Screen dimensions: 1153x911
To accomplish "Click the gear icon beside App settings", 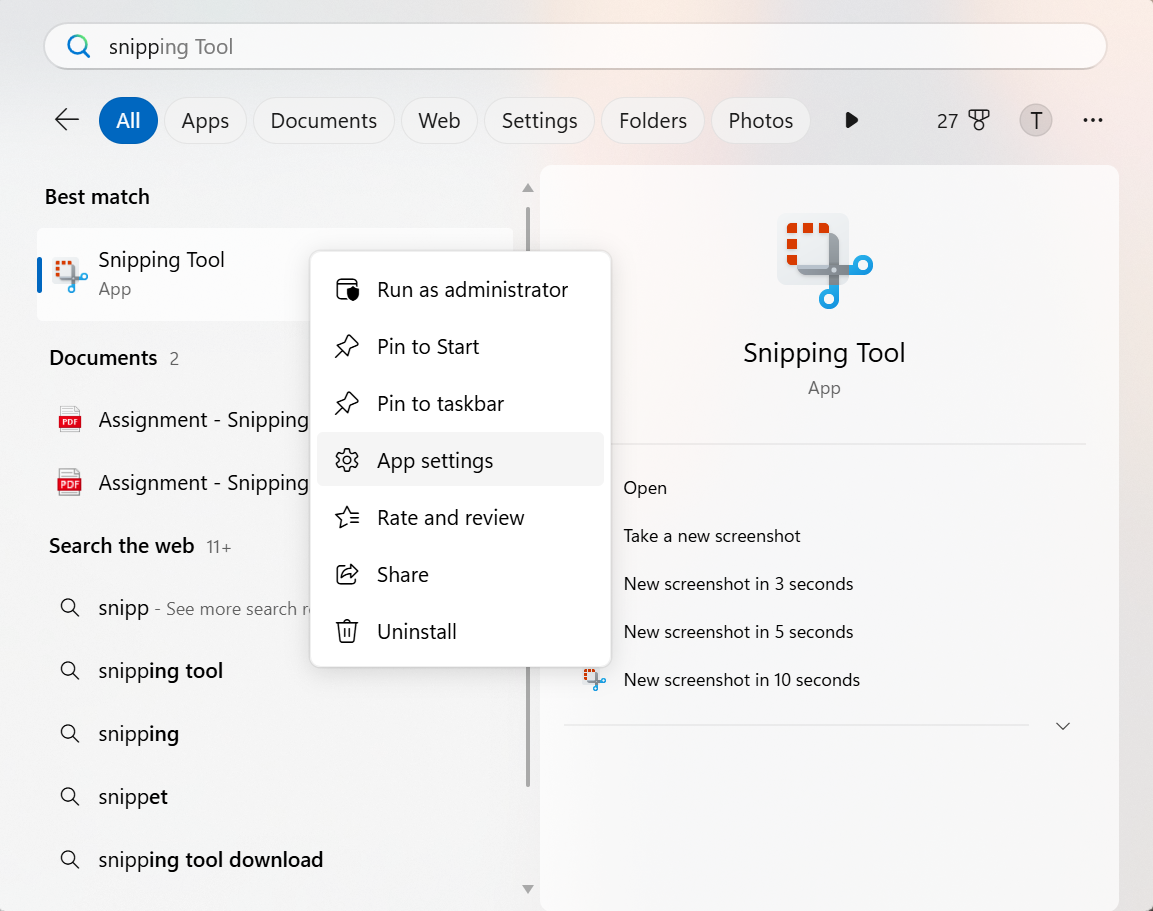I will [x=347, y=460].
